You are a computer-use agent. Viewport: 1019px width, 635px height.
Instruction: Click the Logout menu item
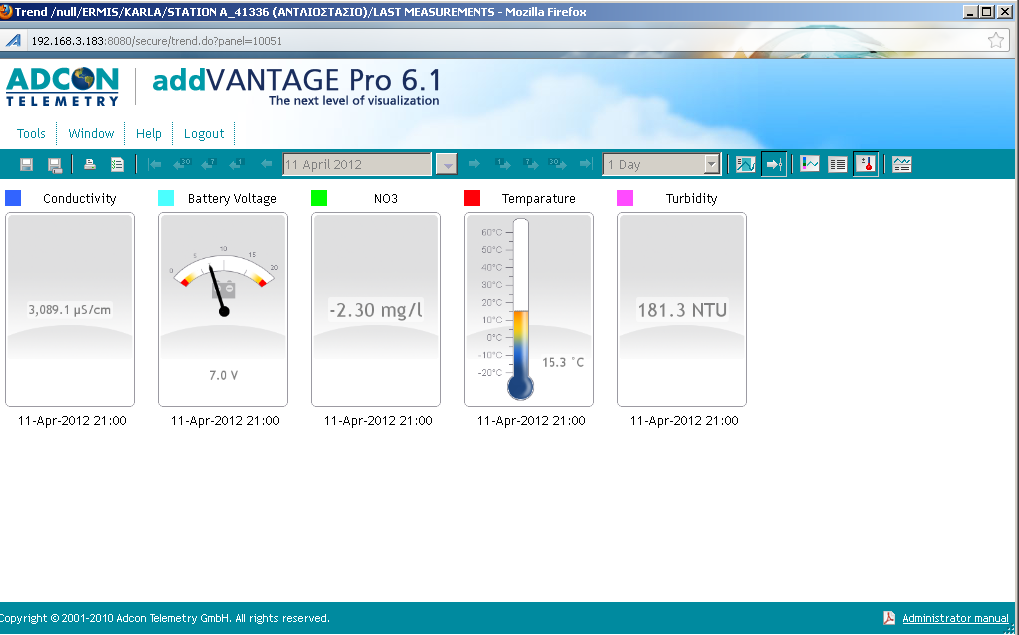pyautogui.click(x=204, y=133)
